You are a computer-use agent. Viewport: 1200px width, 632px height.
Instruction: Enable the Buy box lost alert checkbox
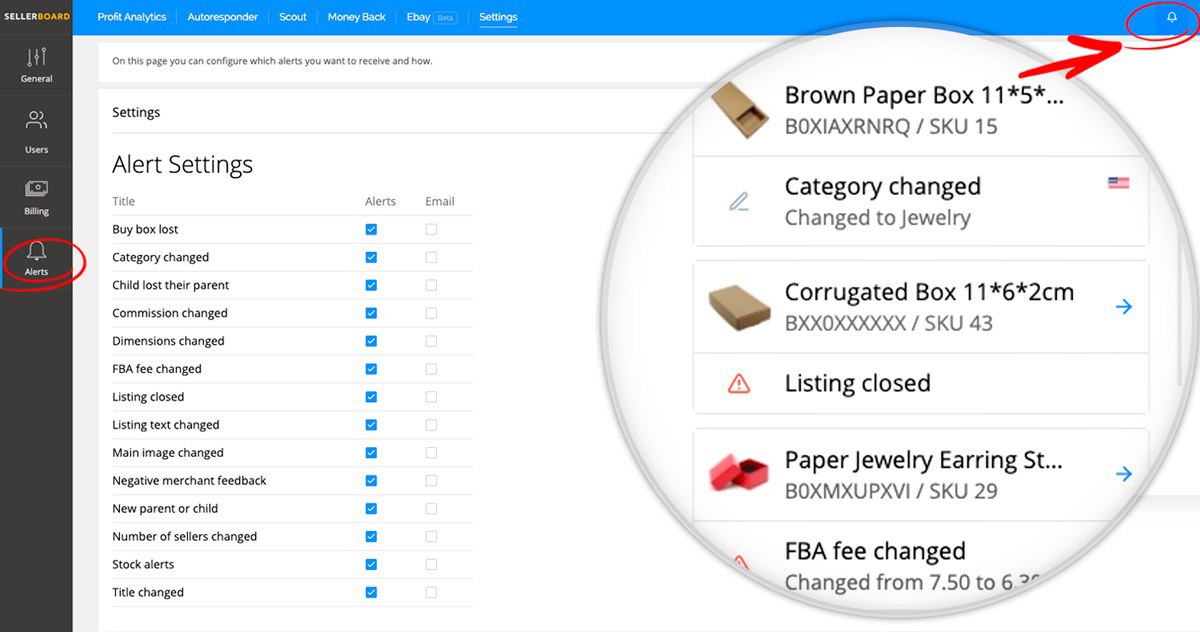point(371,229)
